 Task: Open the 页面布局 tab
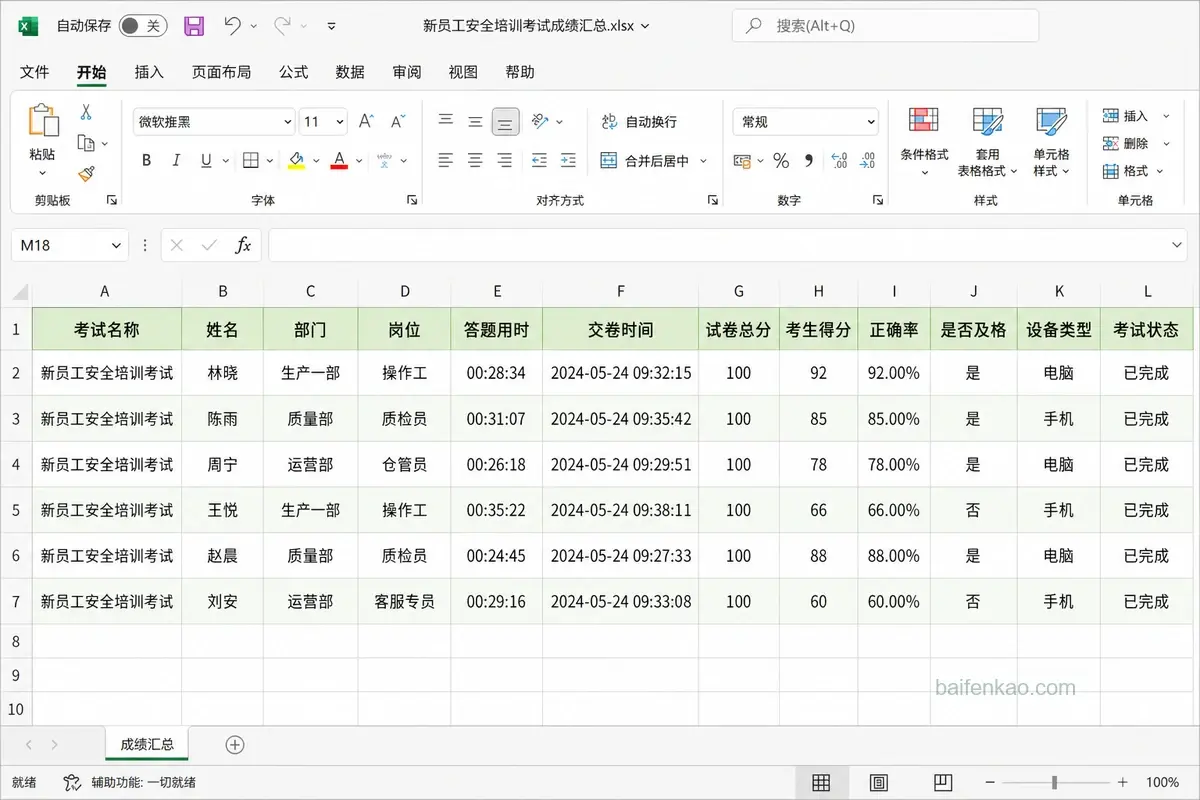pos(221,72)
